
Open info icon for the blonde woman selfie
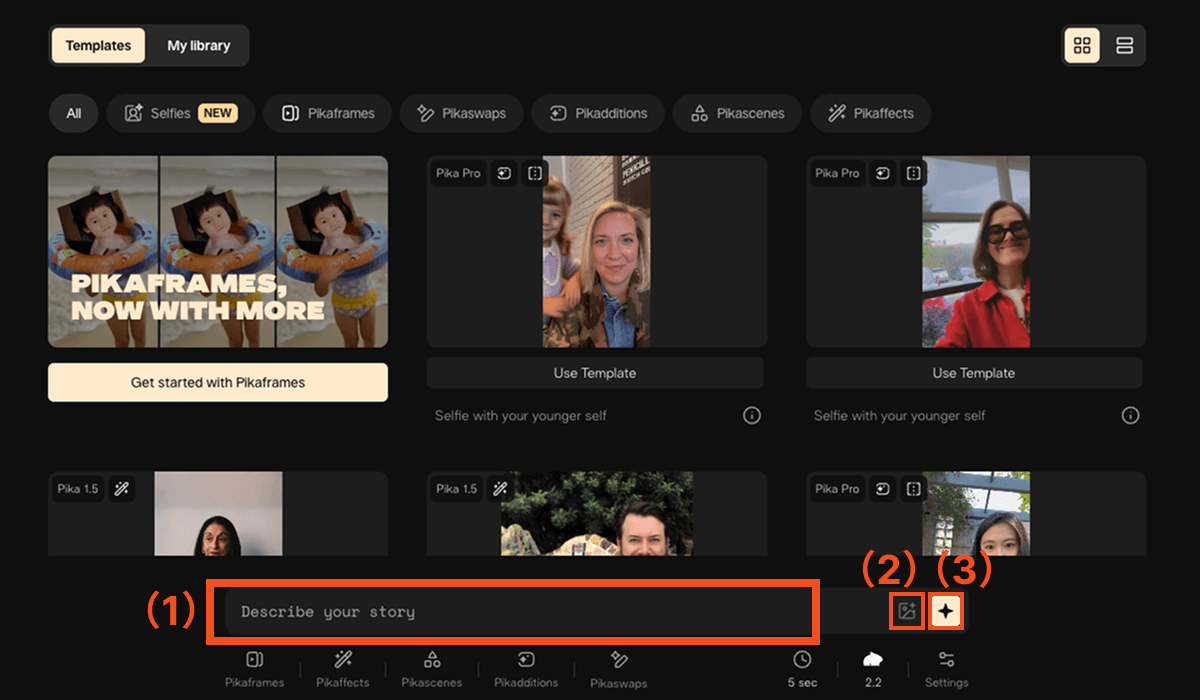click(752, 415)
